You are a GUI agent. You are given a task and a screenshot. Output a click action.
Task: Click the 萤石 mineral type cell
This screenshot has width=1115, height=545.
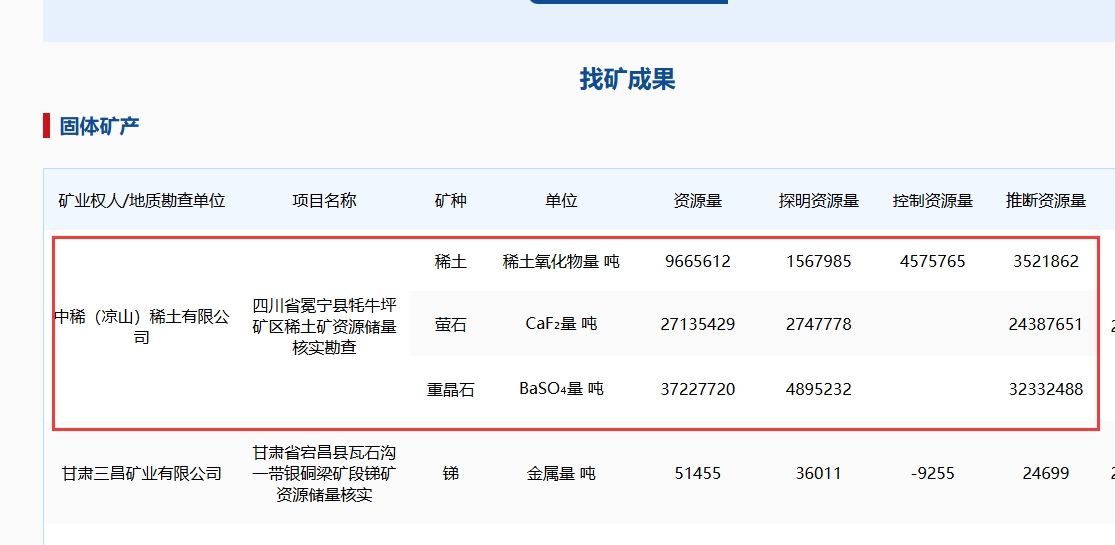[451, 325]
